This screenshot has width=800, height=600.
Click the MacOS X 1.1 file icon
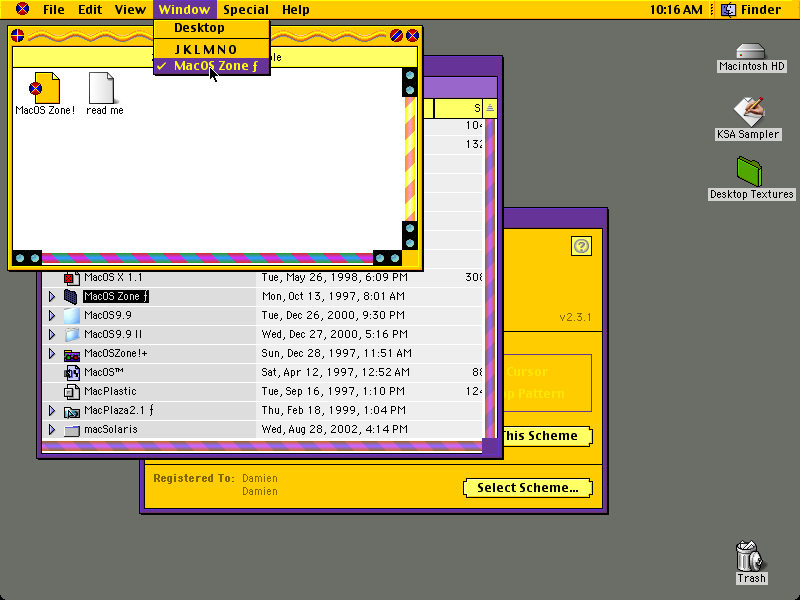(x=71, y=278)
